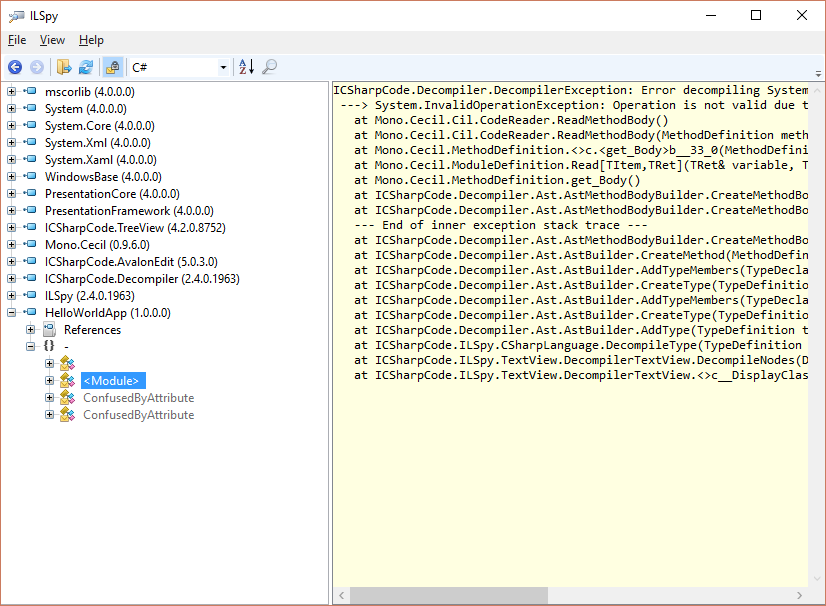Click the namespace braces icon
The height and width of the screenshot is (606, 826).
[x=49, y=346]
